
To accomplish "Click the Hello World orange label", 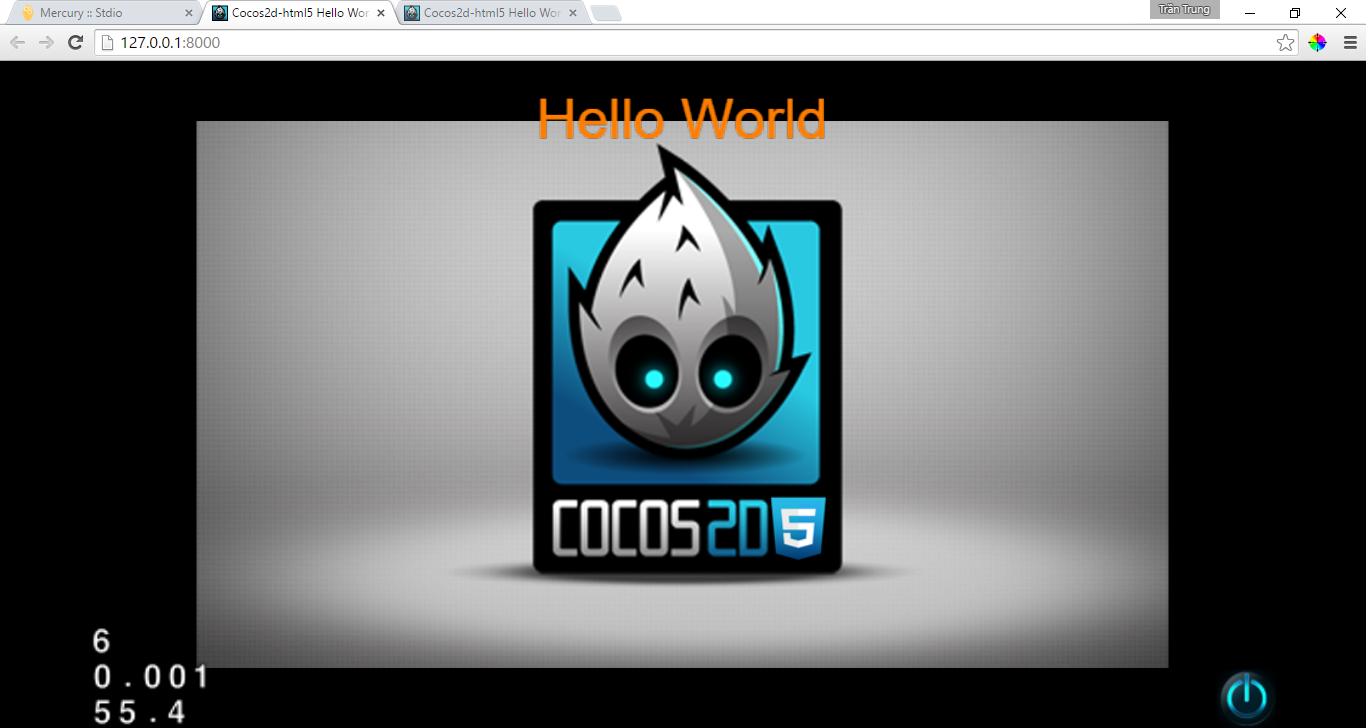I will coord(682,119).
